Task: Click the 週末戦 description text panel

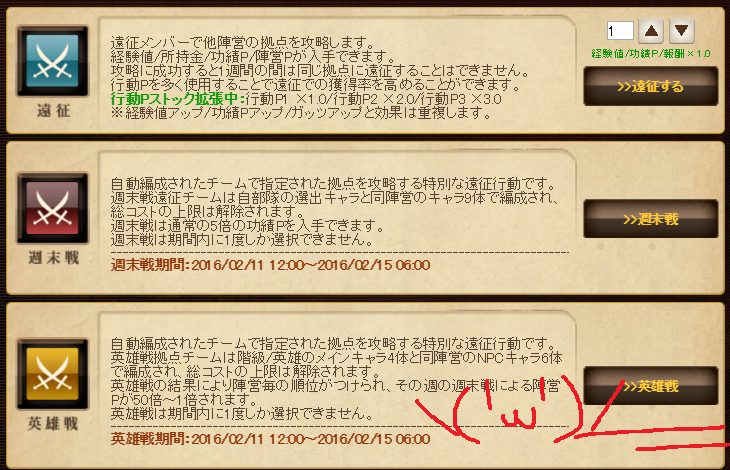Action: tap(338, 221)
